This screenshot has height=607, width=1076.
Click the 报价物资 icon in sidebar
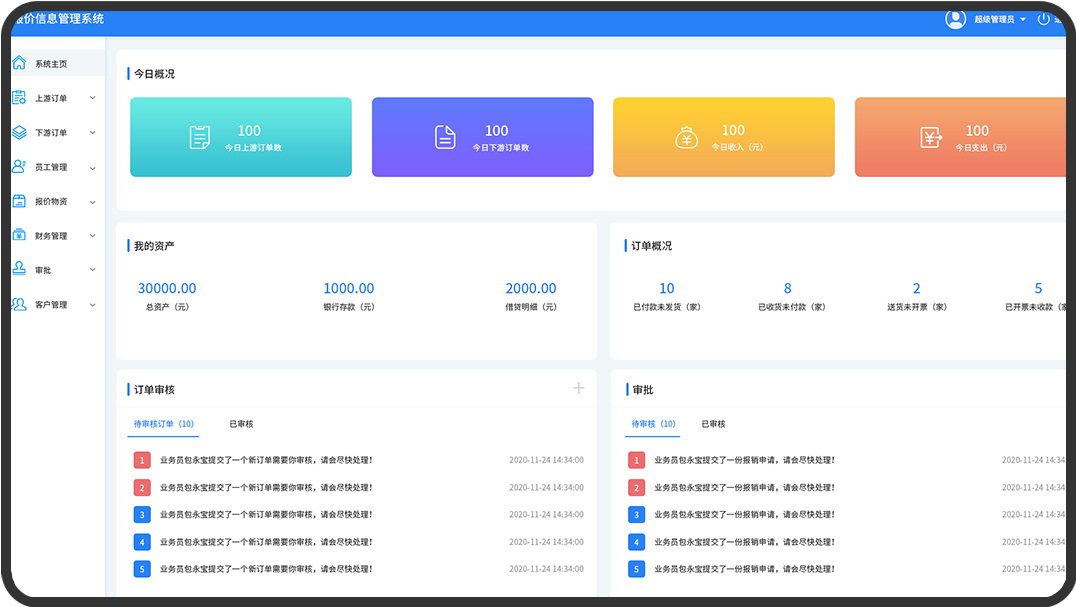coord(19,201)
